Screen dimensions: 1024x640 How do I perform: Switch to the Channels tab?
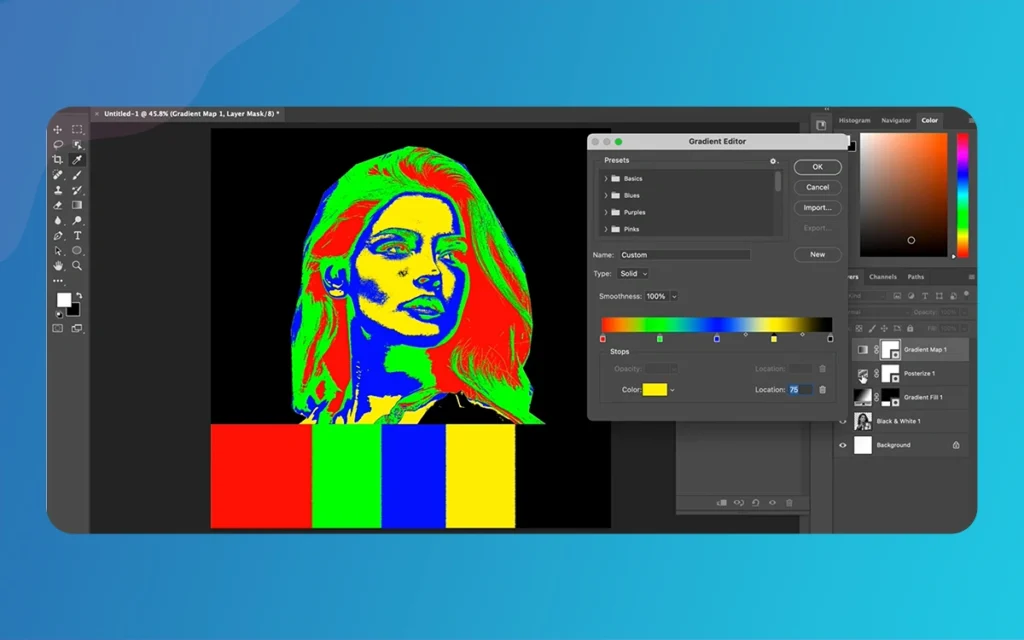pos(882,277)
